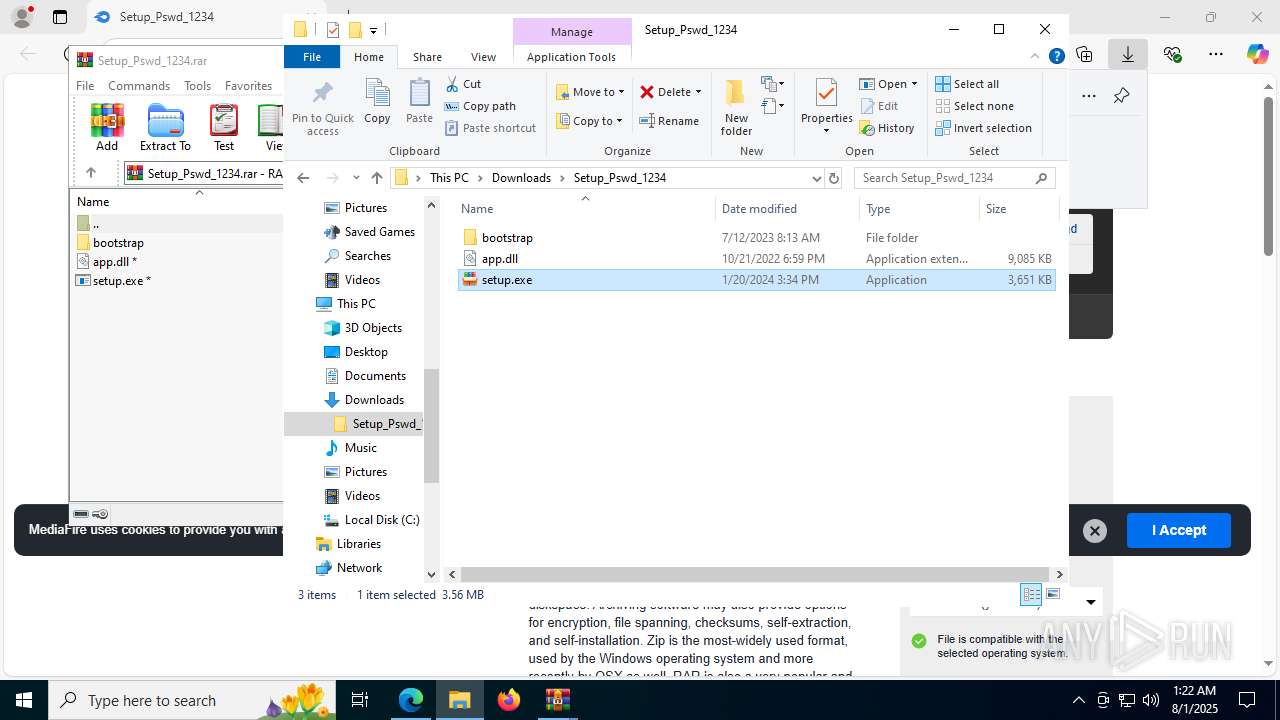Sort by Date modified column

coord(787,209)
